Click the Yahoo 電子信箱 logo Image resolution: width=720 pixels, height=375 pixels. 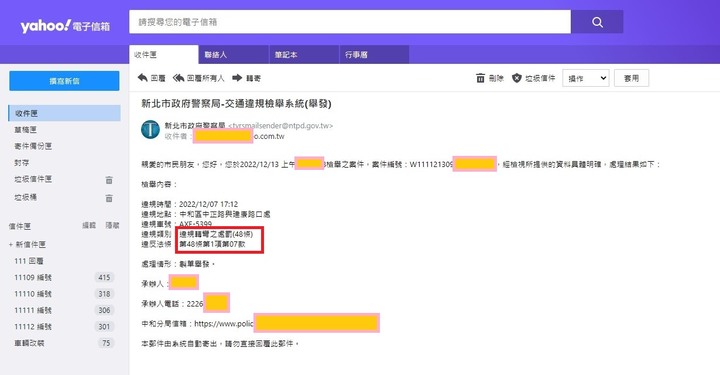tap(65, 26)
